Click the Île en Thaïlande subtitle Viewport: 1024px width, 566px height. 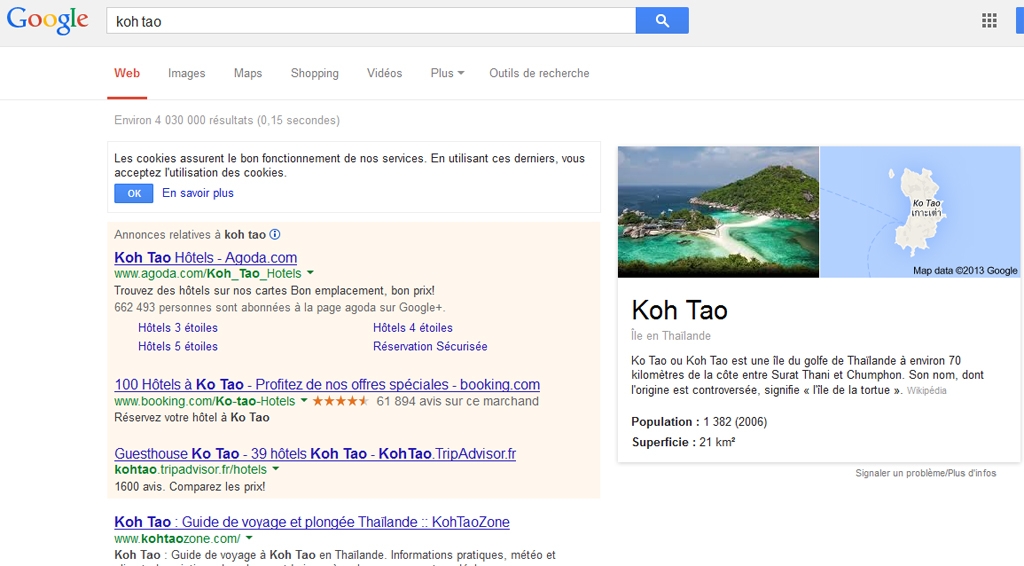(x=671, y=336)
